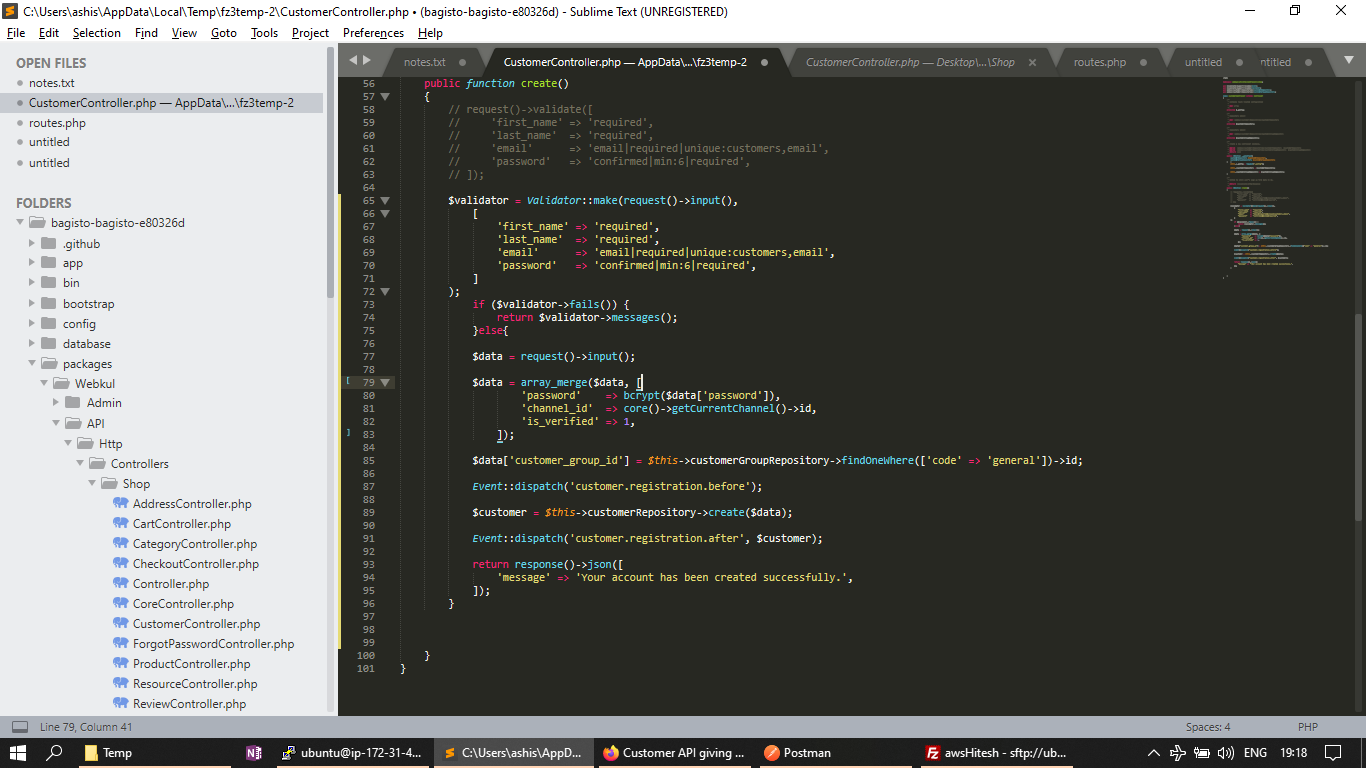Click unsaved dot on notes.txt tab
1366x768 pixels.
[463, 62]
